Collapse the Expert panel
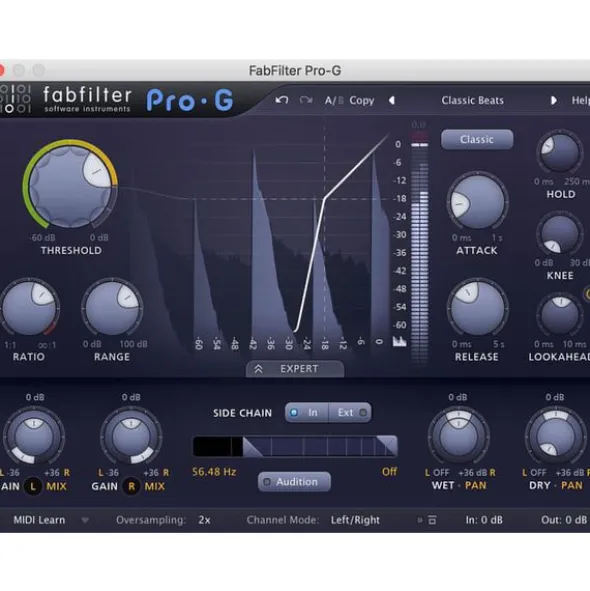 [295, 369]
